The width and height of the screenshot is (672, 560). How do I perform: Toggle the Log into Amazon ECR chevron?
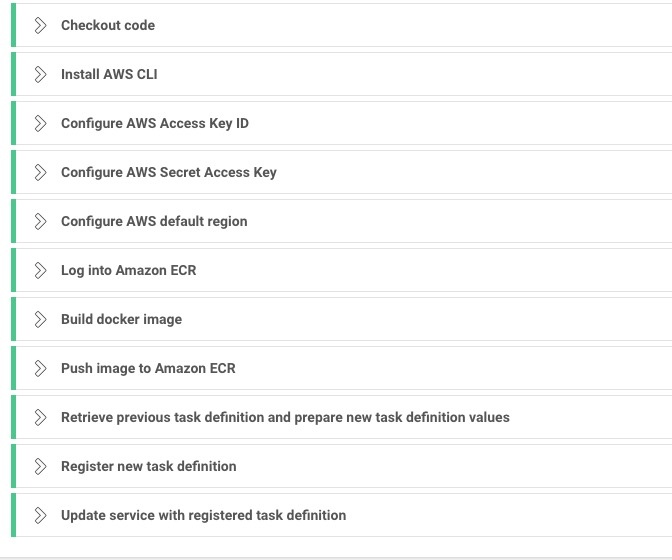(40, 270)
